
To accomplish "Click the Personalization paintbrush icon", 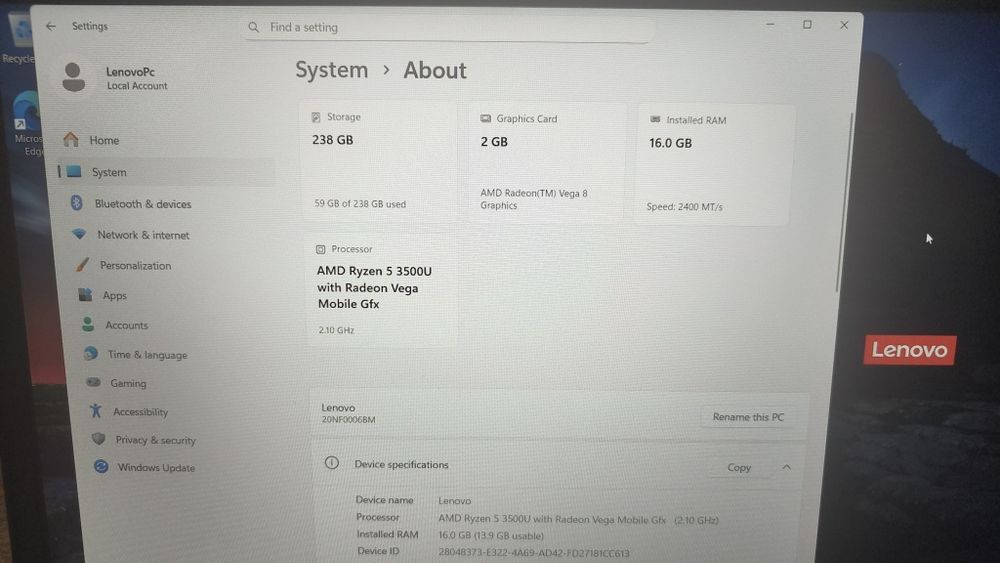I will click(x=82, y=265).
